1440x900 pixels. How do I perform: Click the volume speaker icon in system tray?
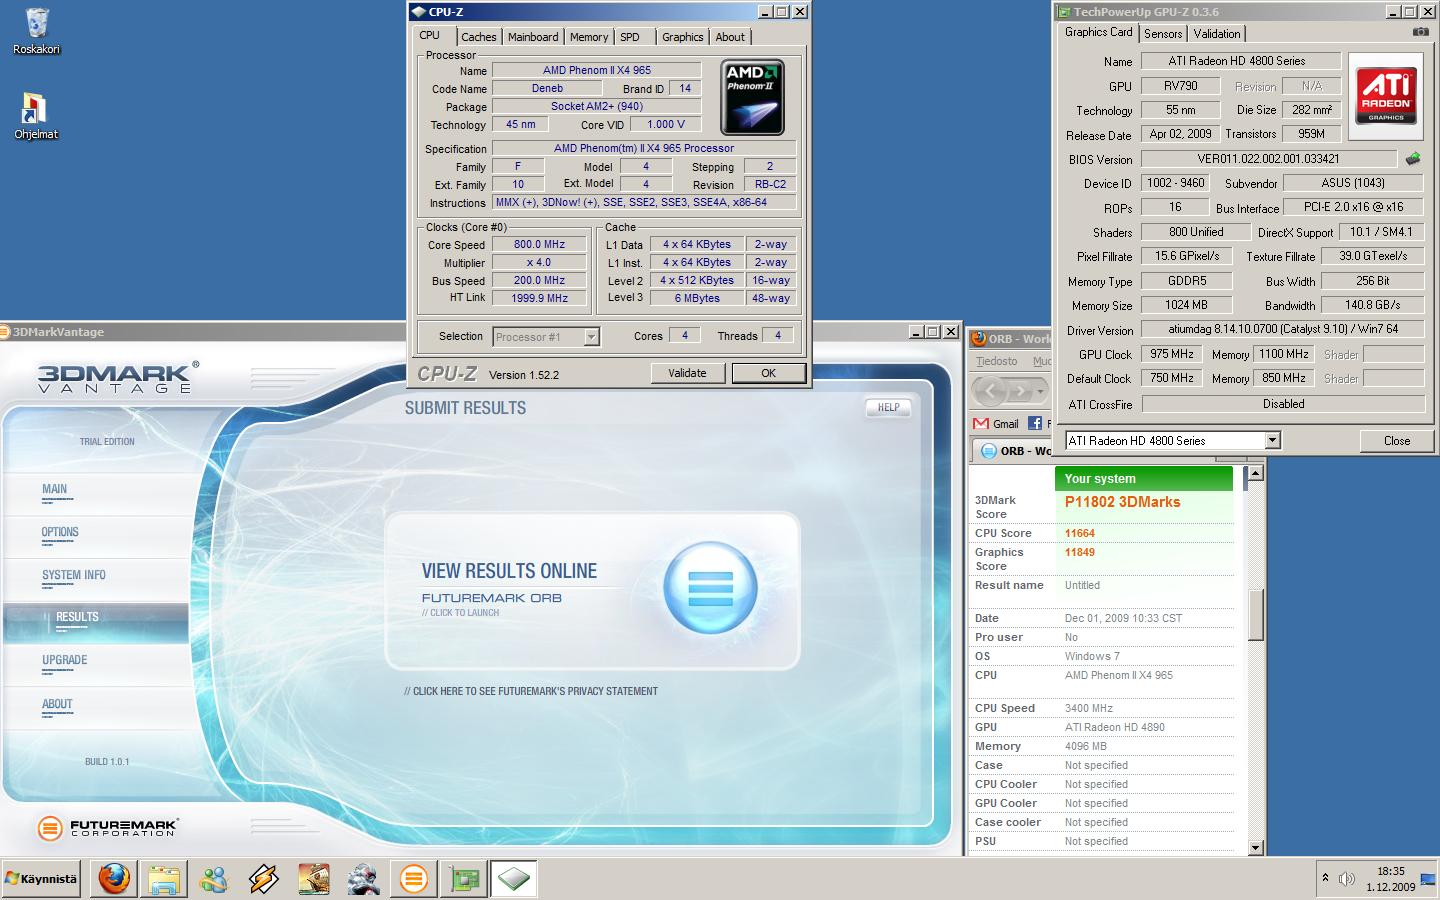(x=1347, y=879)
